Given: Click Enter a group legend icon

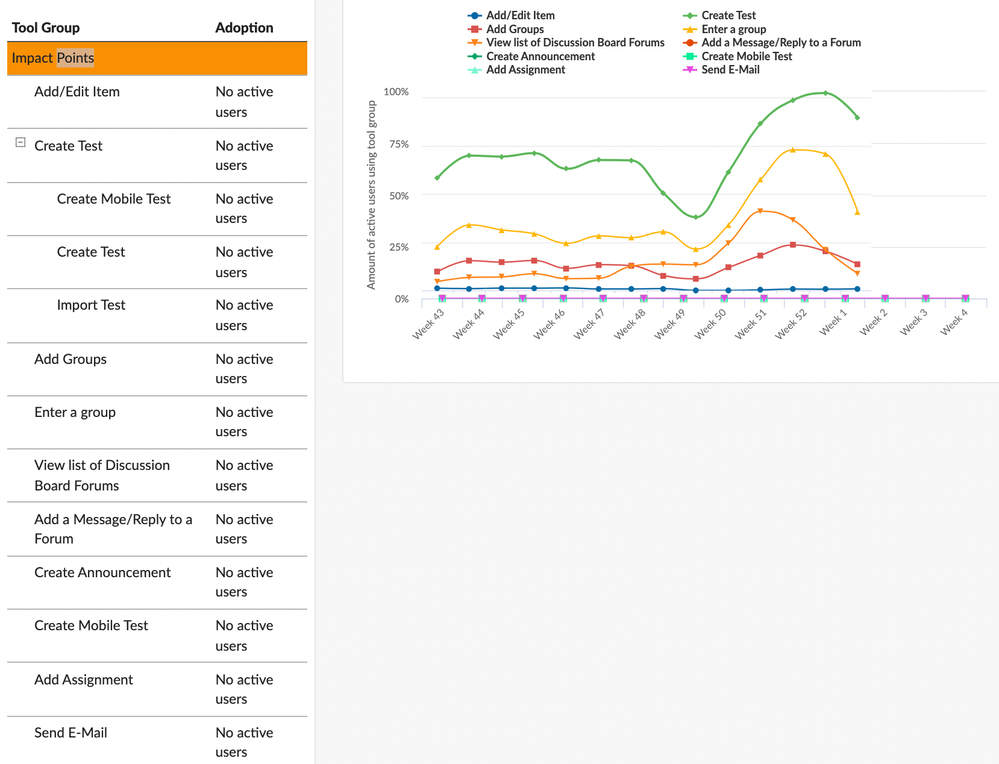Looking at the screenshot, I should pos(690,30).
